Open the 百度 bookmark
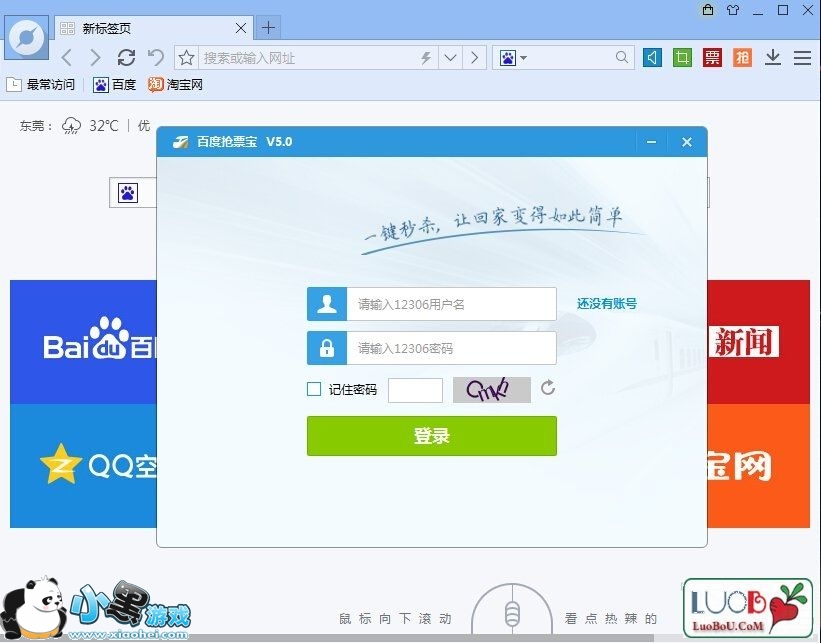 click(x=114, y=84)
